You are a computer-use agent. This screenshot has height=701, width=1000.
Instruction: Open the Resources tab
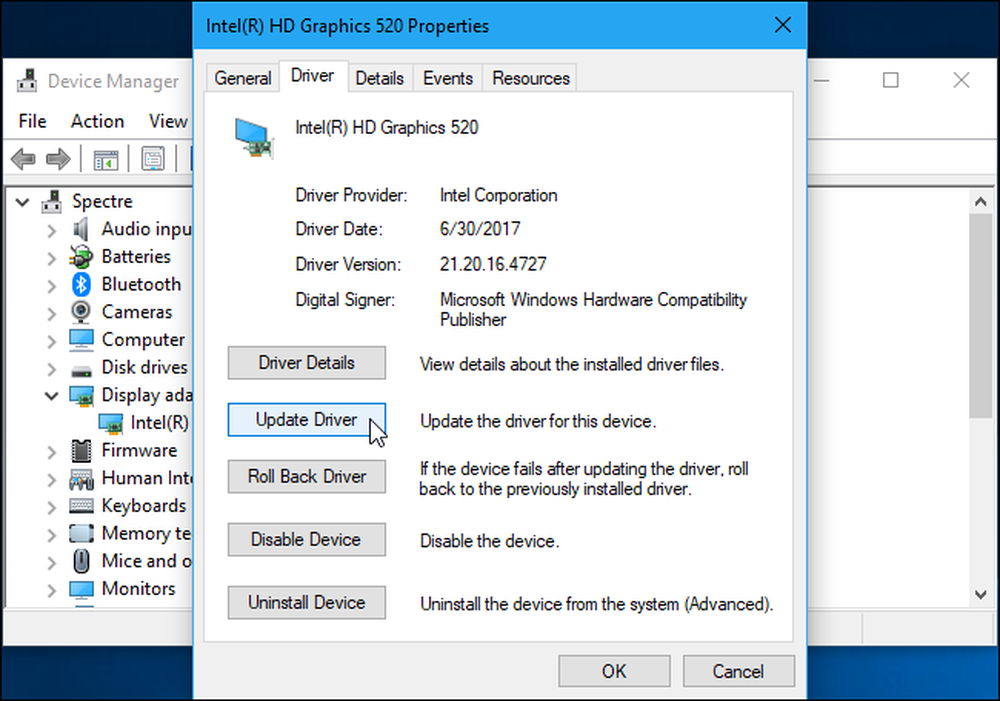(x=531, y=78)
